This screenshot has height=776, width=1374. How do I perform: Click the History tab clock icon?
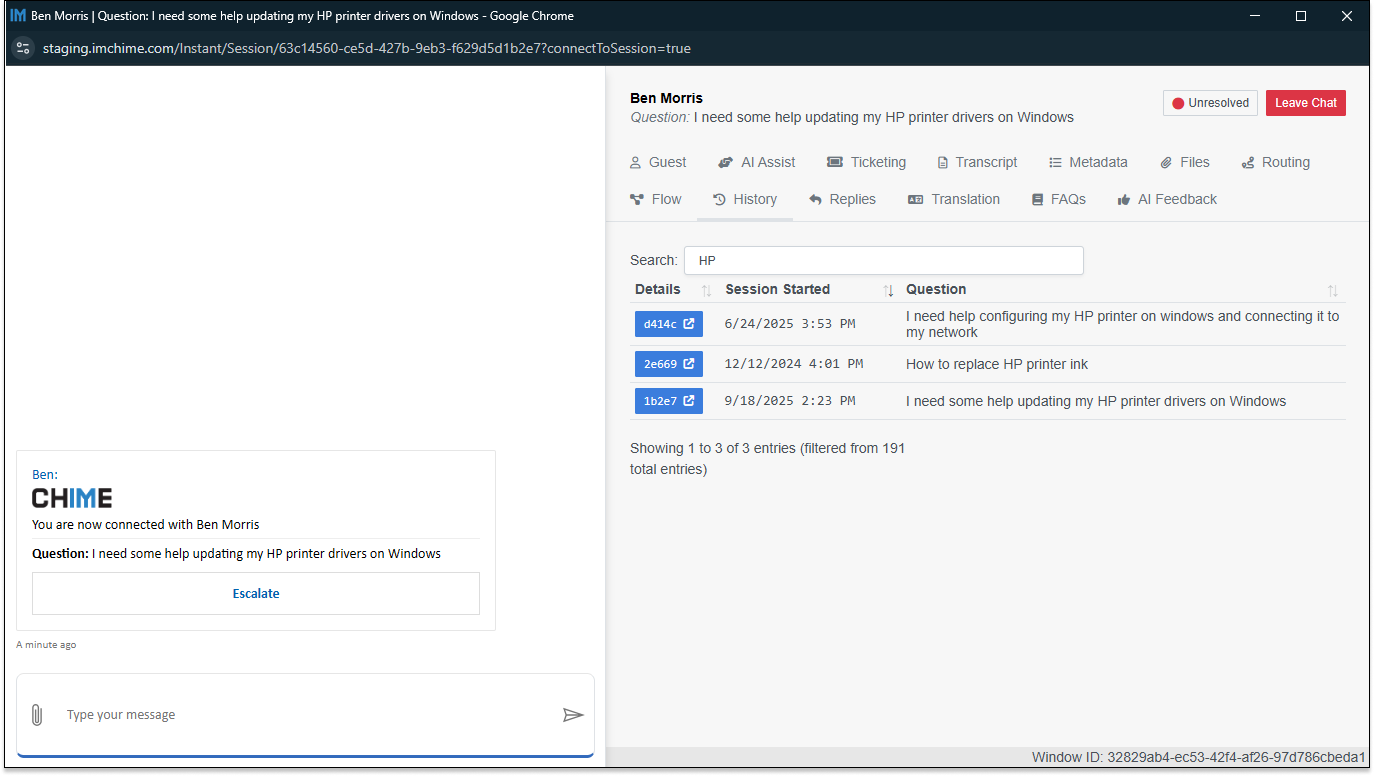(719, 200)
